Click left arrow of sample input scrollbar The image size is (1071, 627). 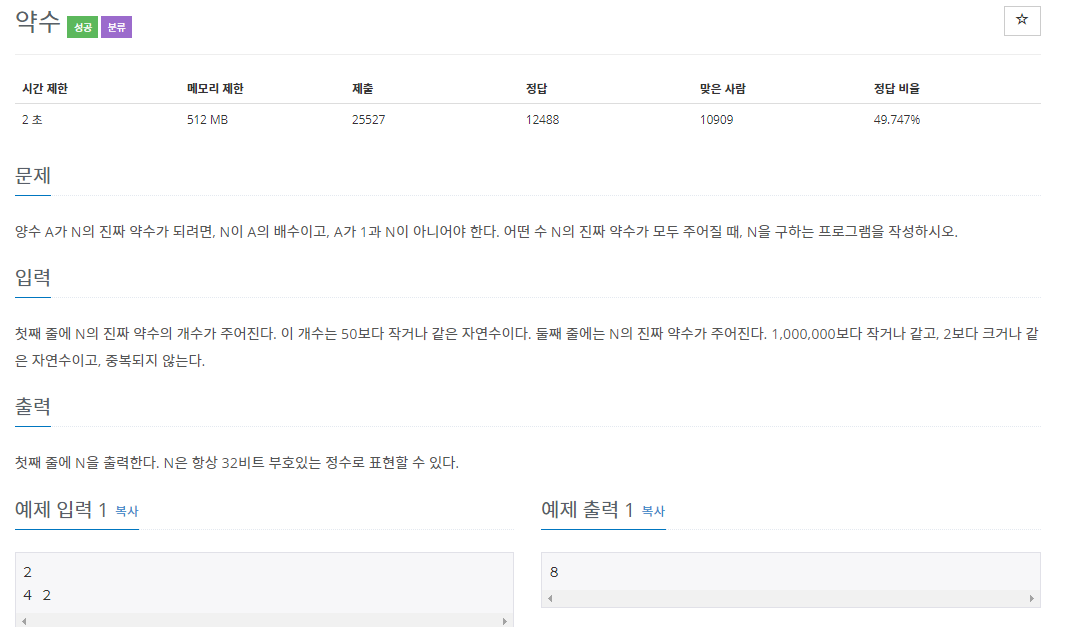click(24, 622)
